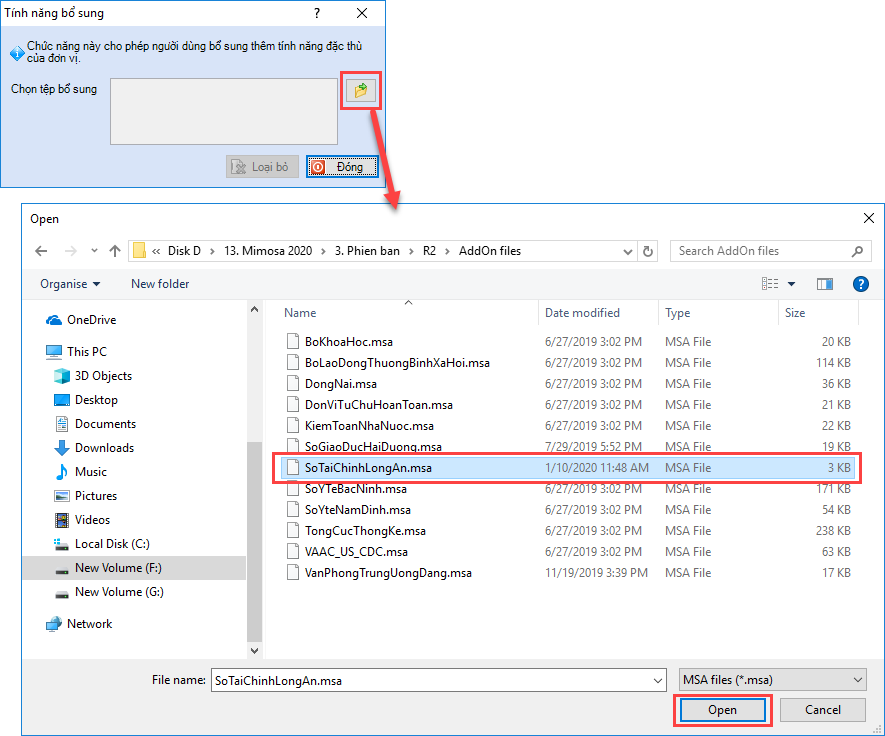Click New folder
This screenshot has height=736, width=885.
pyautogui.click(x=160, y=284)
